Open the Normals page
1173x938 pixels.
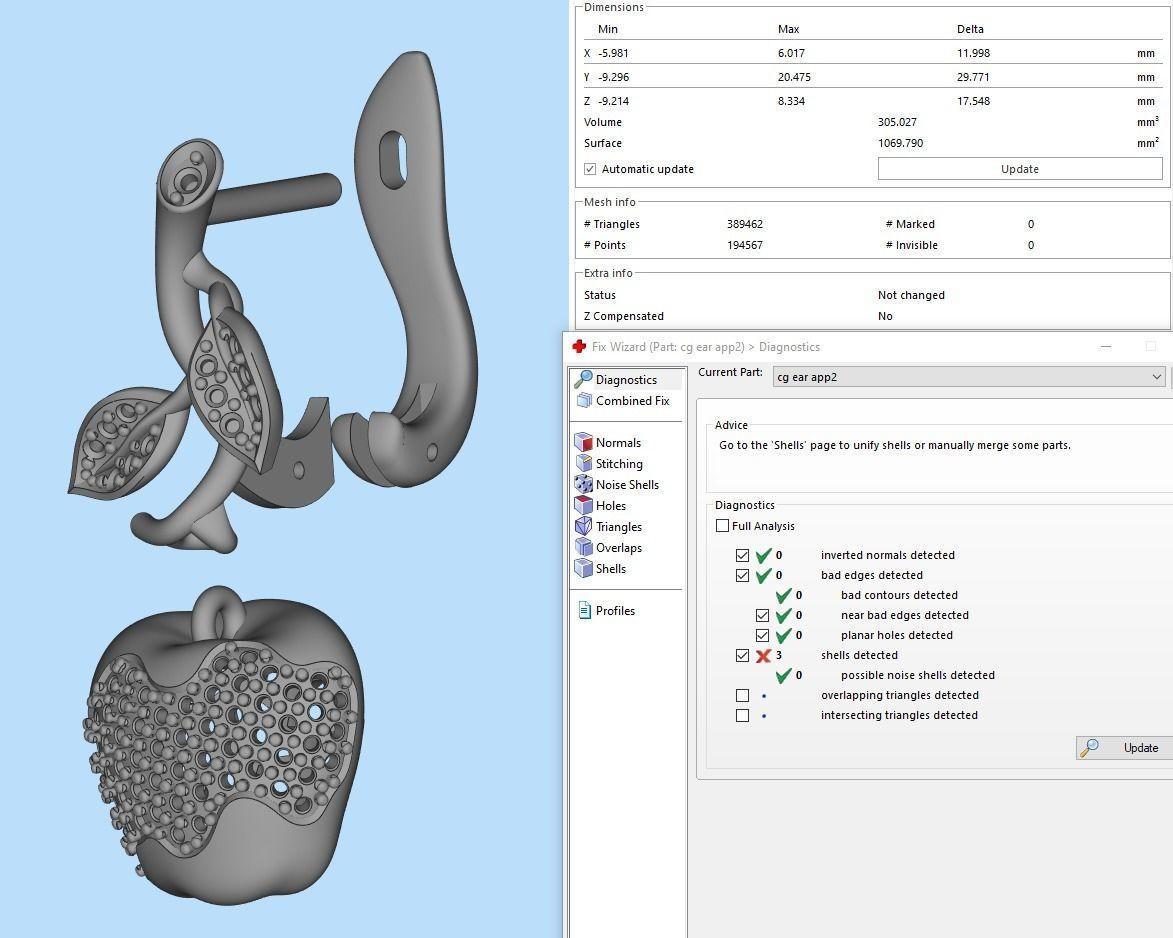[618, 443]
